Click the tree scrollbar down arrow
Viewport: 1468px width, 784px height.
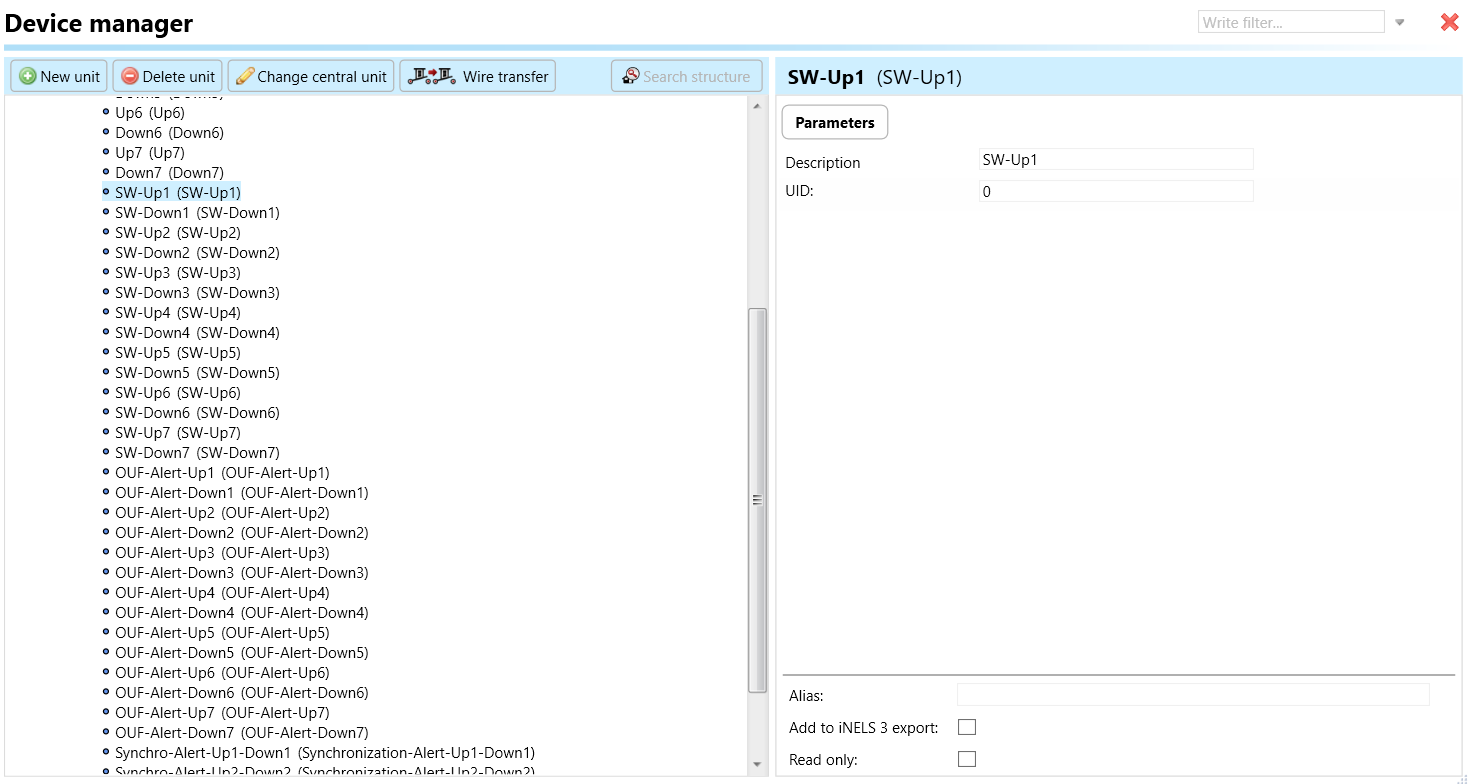click(x=757, y=765)
